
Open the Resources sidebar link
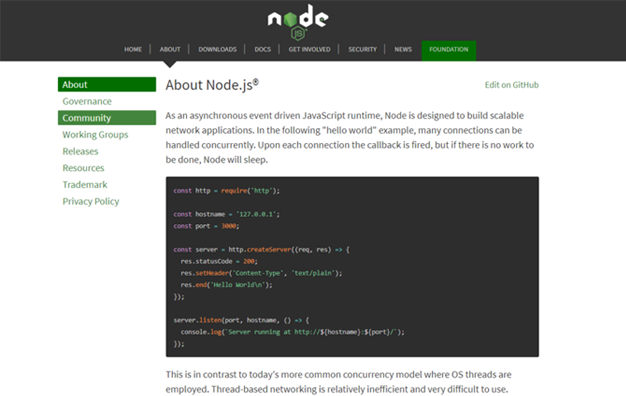[83, 168]
